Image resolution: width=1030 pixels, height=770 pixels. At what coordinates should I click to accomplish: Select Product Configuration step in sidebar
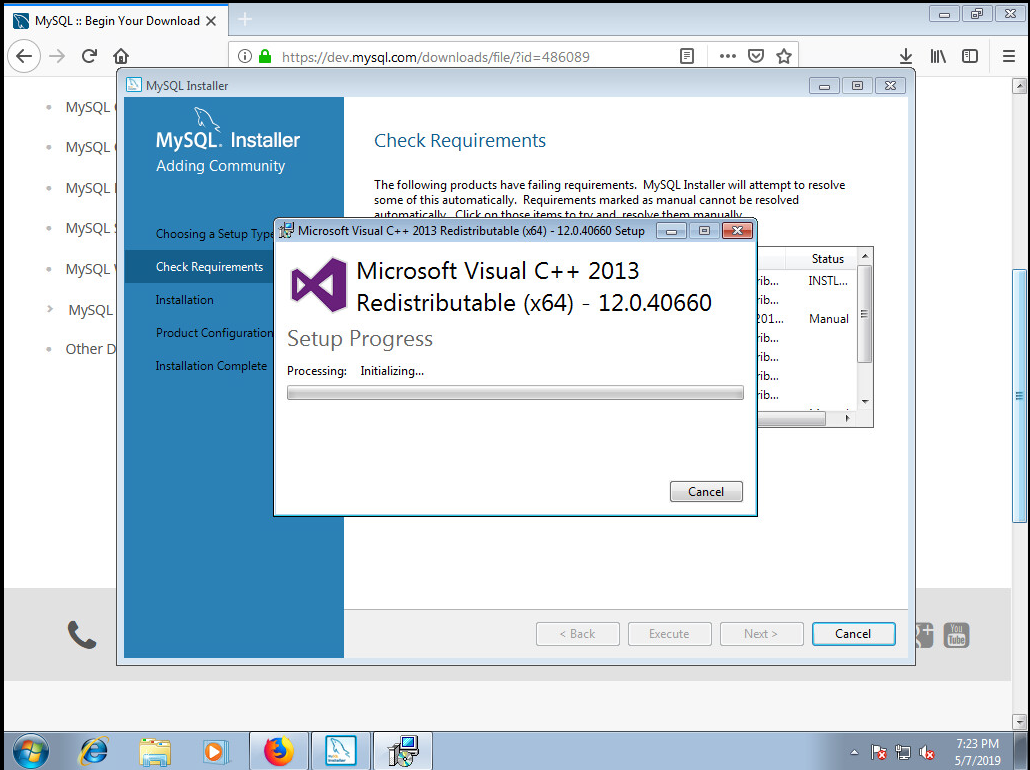point(214,332)
